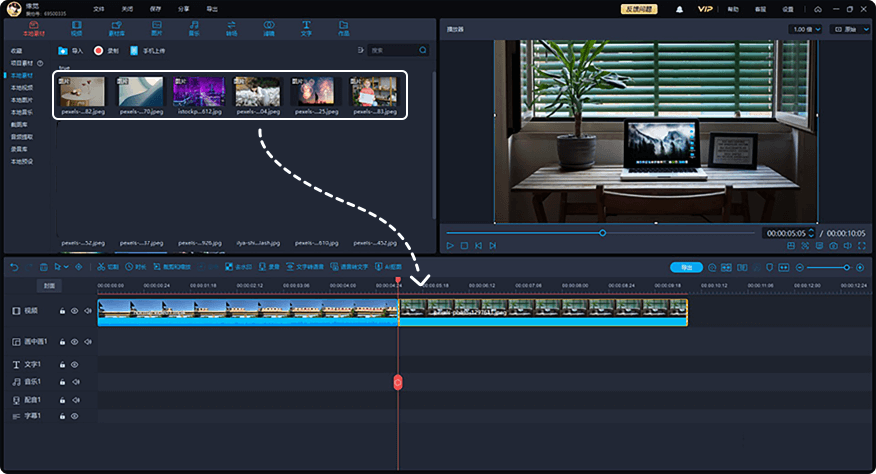Open the 滤镜 filters tab
876x474 pixels.
(269, 27)
